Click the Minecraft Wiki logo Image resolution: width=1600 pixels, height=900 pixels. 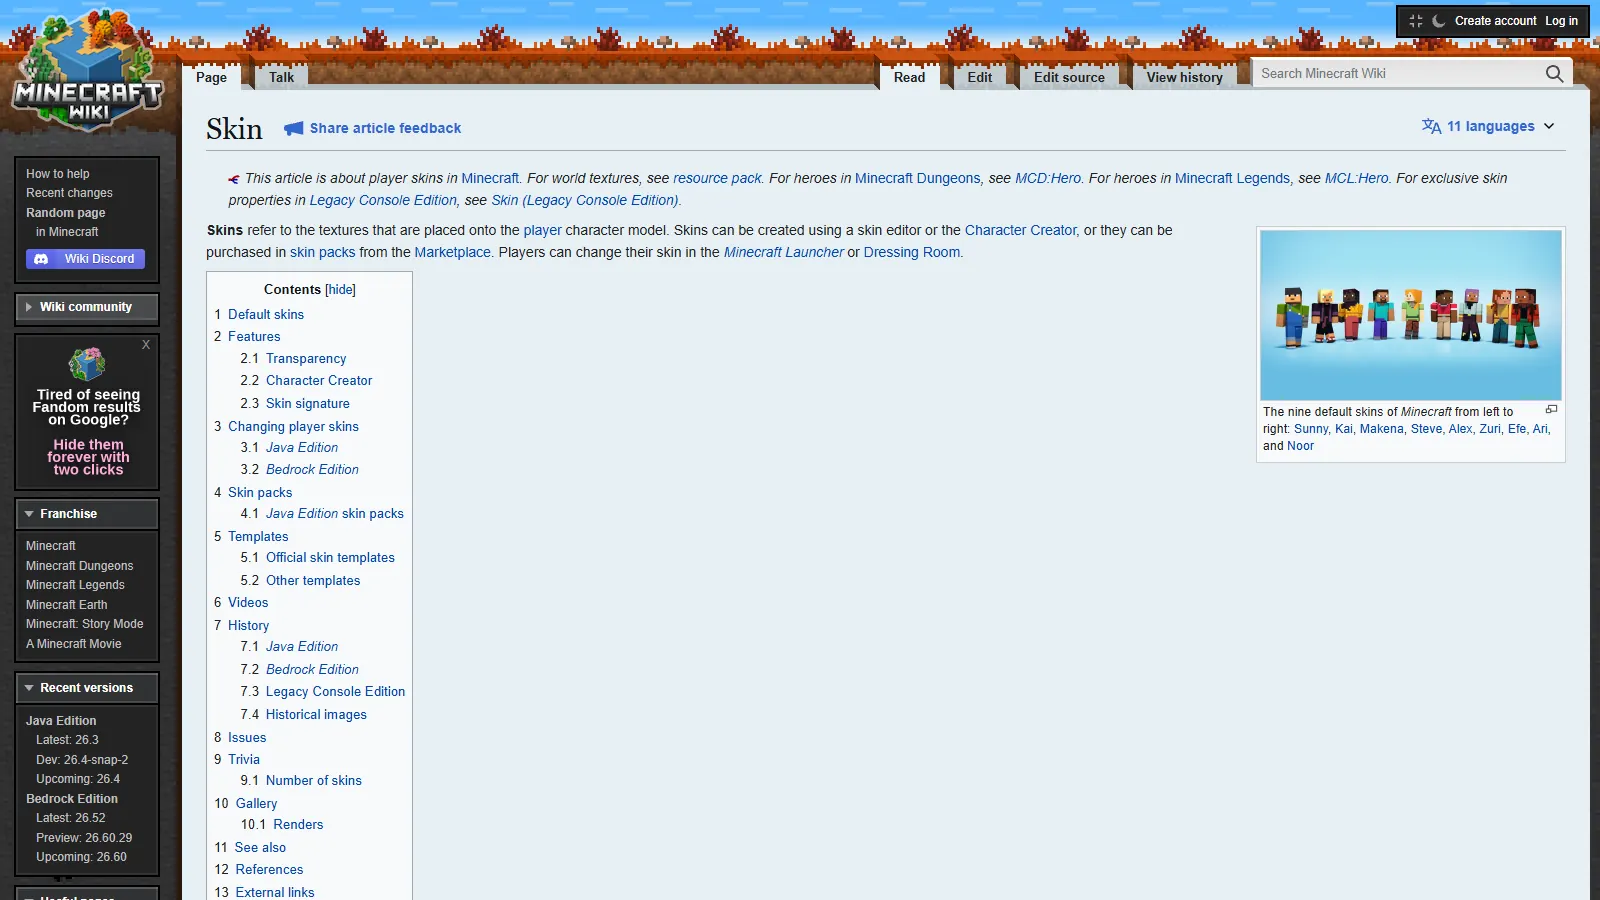click(88, 70)
